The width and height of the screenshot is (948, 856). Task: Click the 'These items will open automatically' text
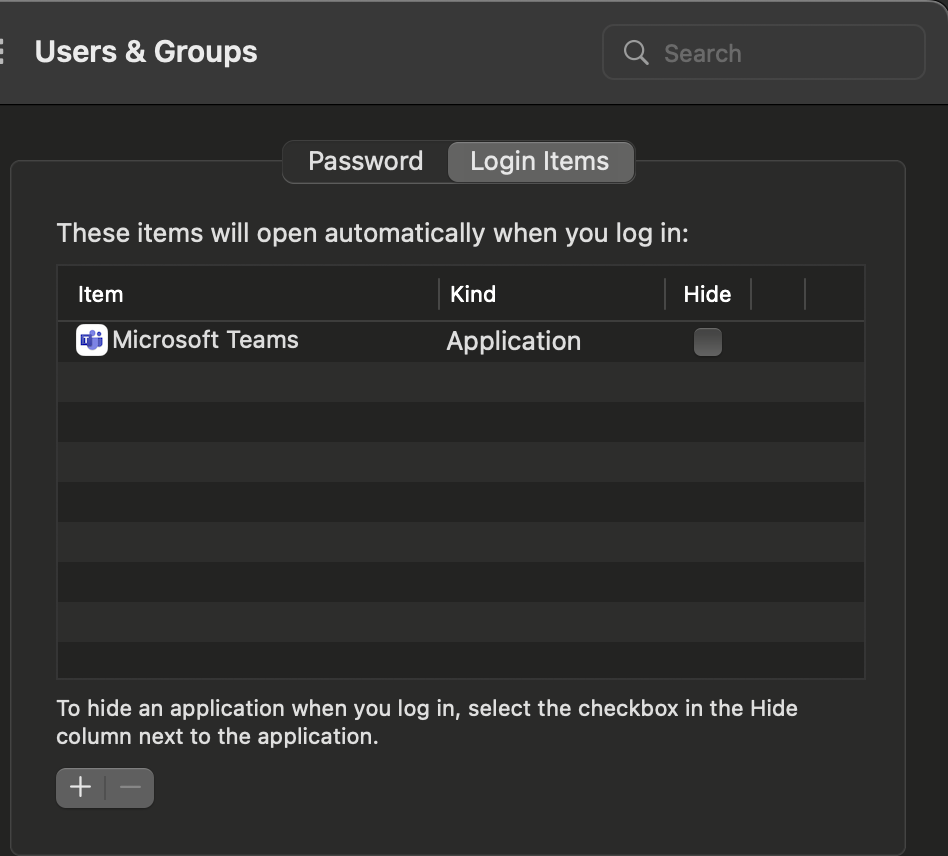[372, 233]
